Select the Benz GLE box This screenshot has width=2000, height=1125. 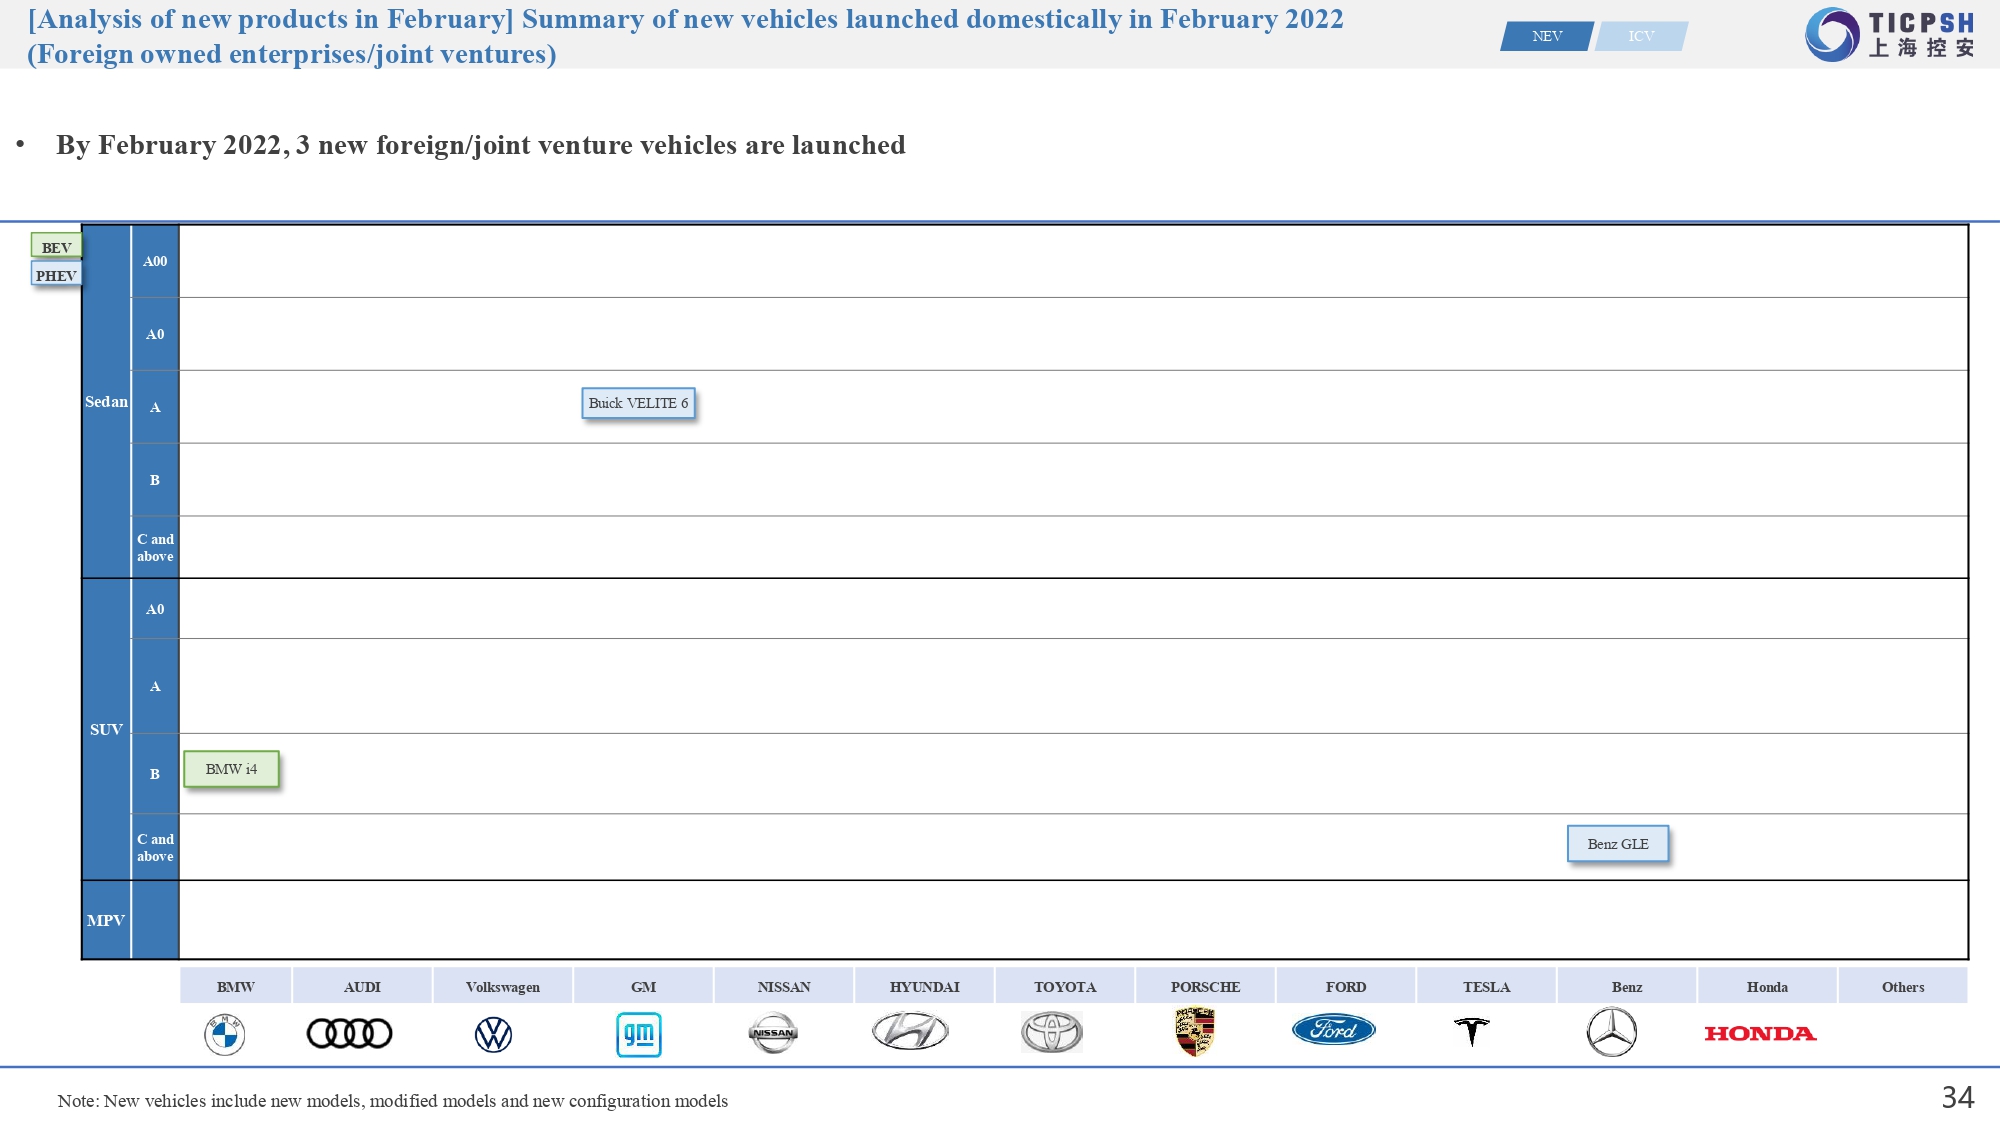1618,844
